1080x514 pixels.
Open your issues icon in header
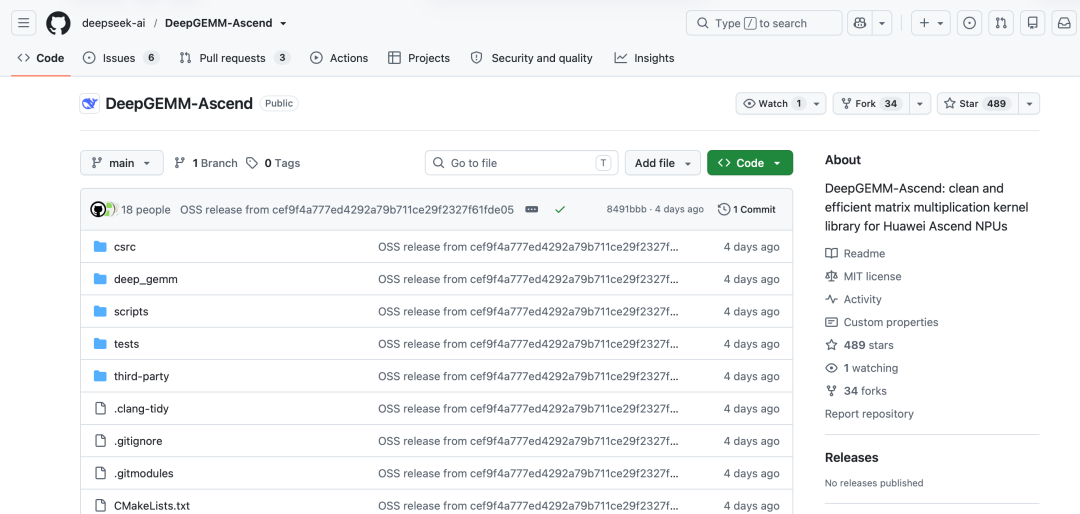pos(969,23)
